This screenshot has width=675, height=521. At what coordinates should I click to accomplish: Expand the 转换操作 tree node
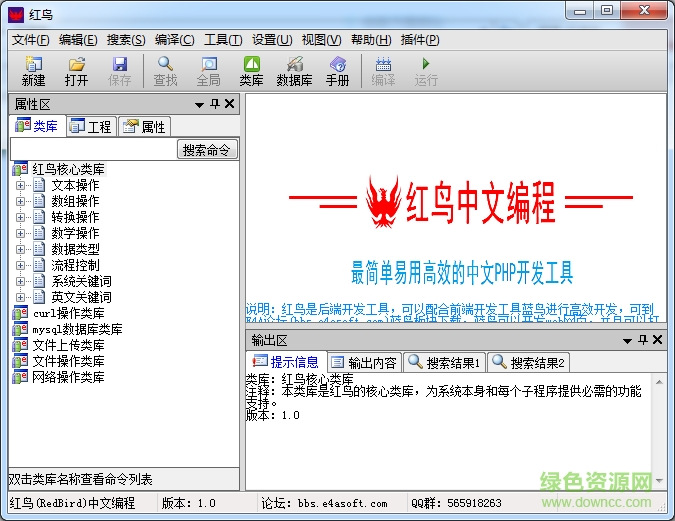[x=20, y=217]
